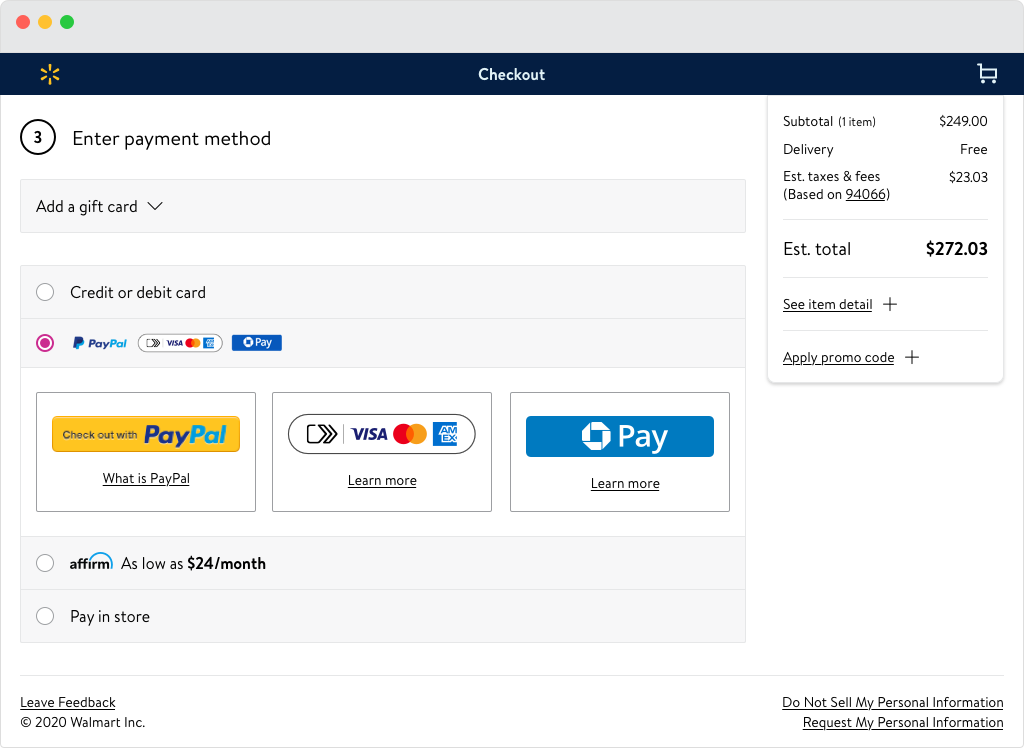The width and height of the screenshot is (1024, 748).
Task: Click the Walmart spark logo
Action: coord(50,74)
